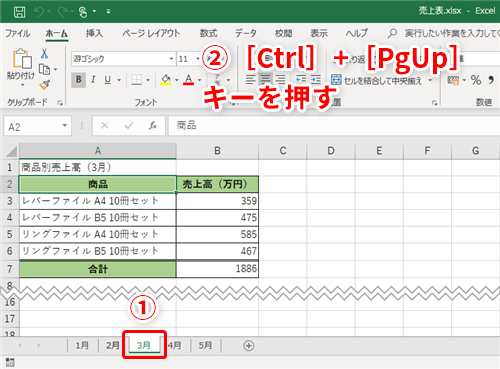Image resolution: width=500 pixels, height=369 pixels.
Task: Switch to the データ tab
Action: (246, 33)
